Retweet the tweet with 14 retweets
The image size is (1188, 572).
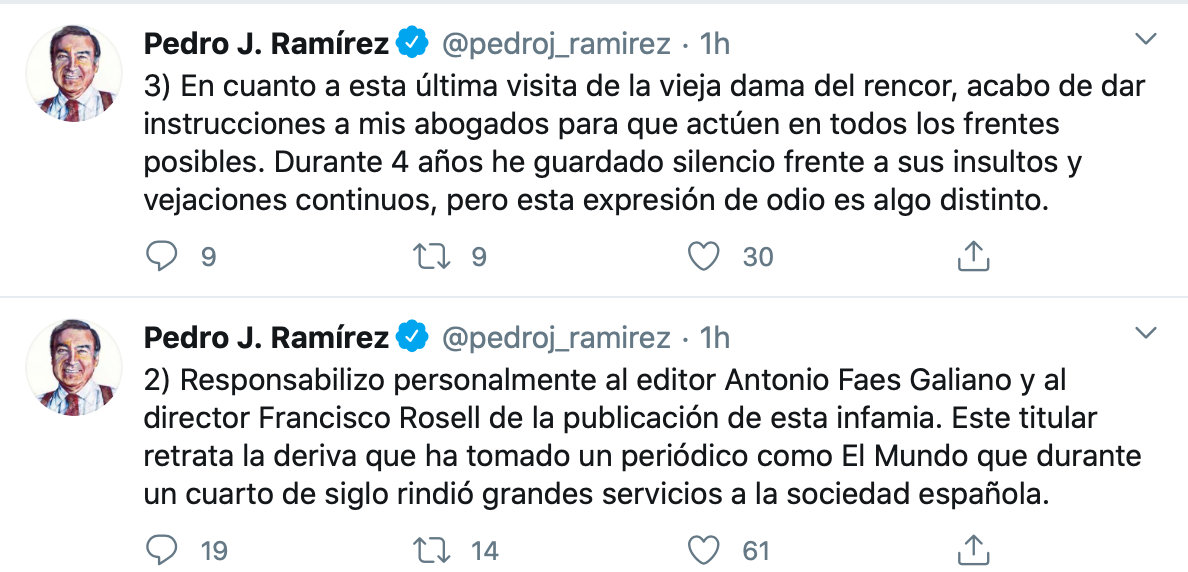(x=430, y=550)
